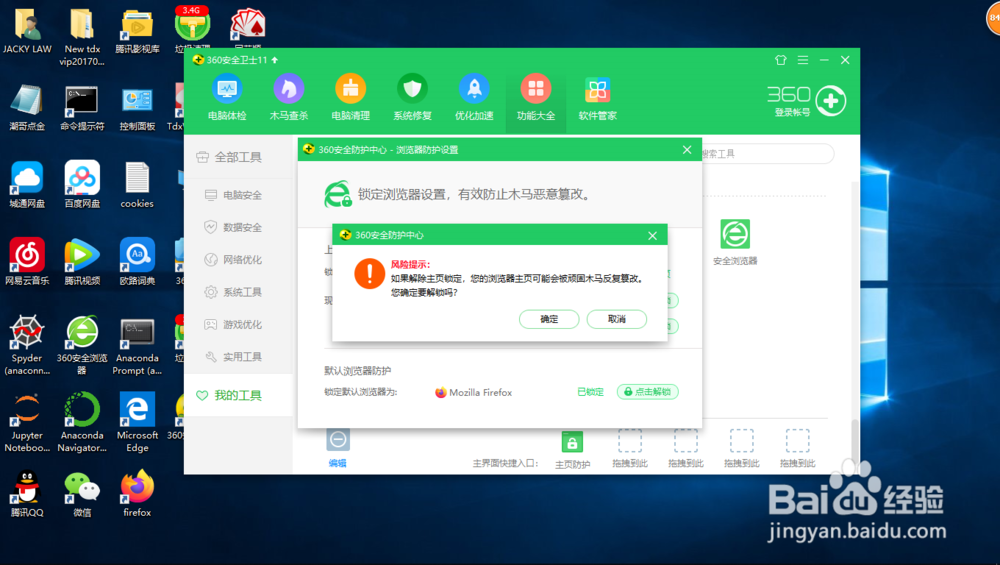Open 城通网盘 desktop icon

pyautogui.click(x=27, y=185)
